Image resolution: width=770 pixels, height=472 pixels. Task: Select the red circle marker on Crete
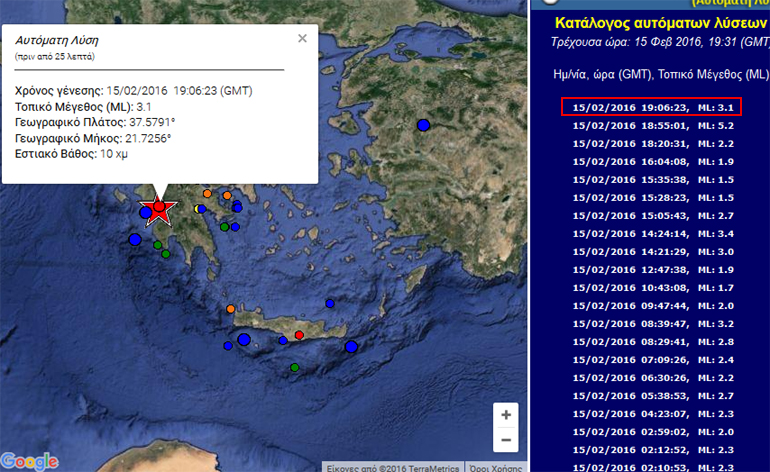tap(299, 334)
